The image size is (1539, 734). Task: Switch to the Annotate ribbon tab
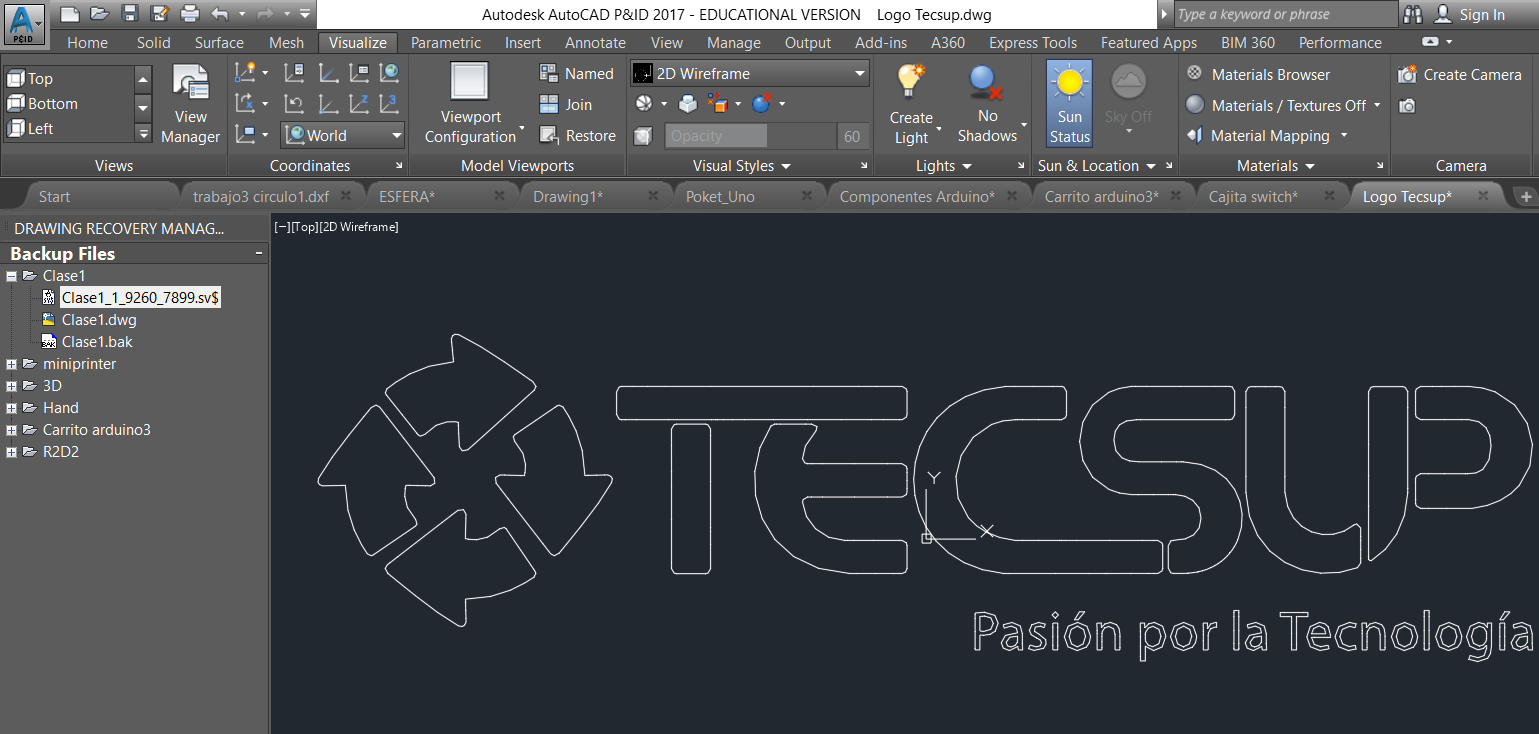595,42
